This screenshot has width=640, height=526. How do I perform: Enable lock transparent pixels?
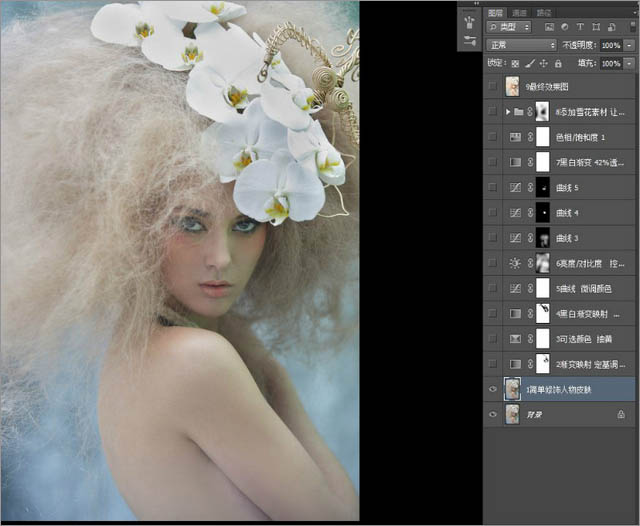tap(516, 62)
